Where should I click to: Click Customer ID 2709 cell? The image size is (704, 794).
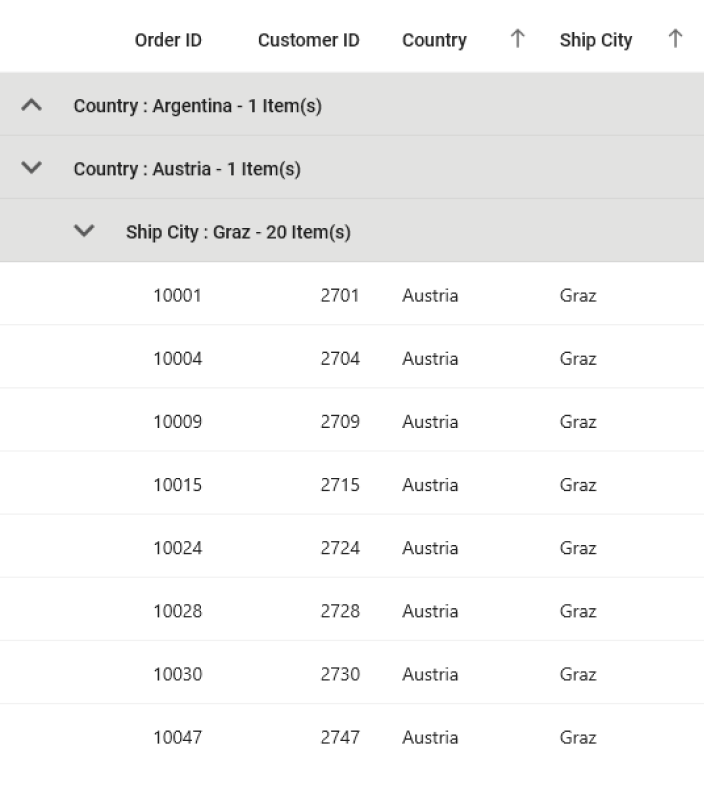[x=340, y=421]
